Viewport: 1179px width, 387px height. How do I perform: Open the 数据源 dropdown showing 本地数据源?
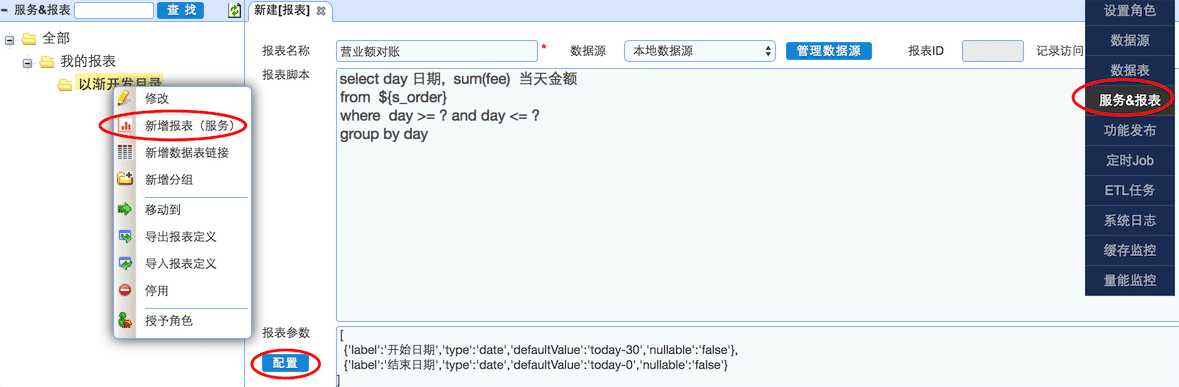[699, 51]
